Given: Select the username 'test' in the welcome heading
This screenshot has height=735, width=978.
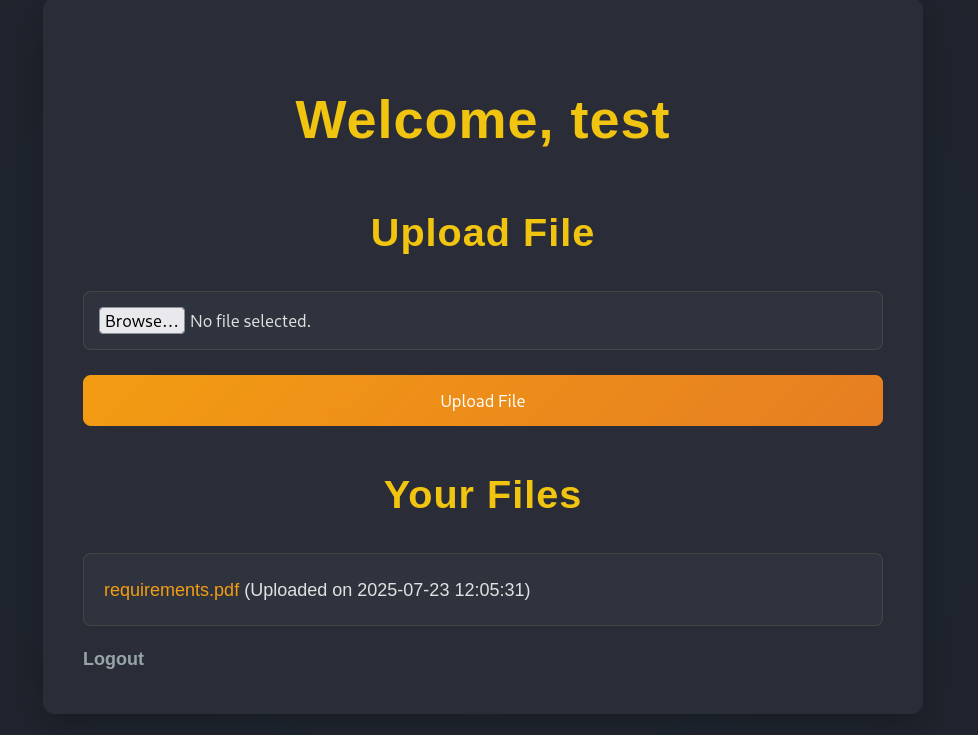Looking at the screenshot, I should 620,120.
